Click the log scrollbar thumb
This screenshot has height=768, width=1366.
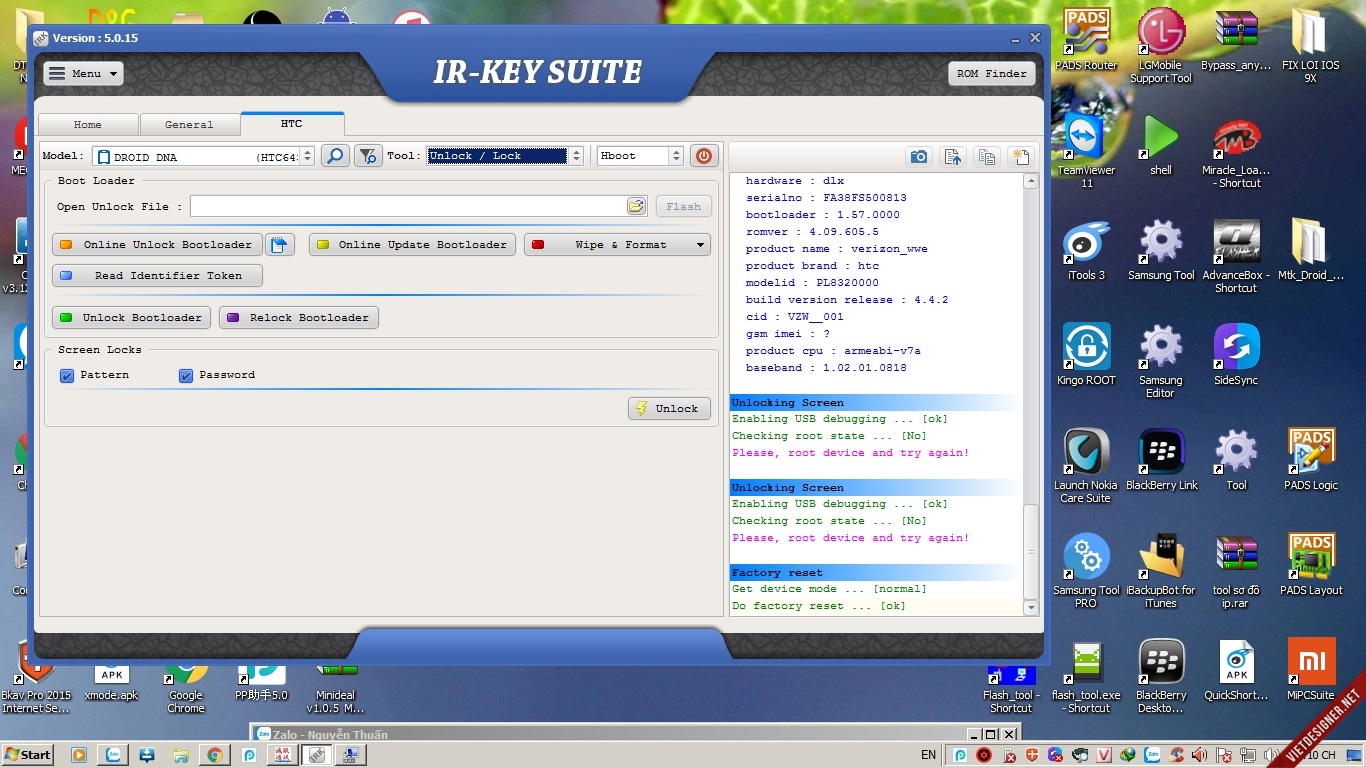1031,551
